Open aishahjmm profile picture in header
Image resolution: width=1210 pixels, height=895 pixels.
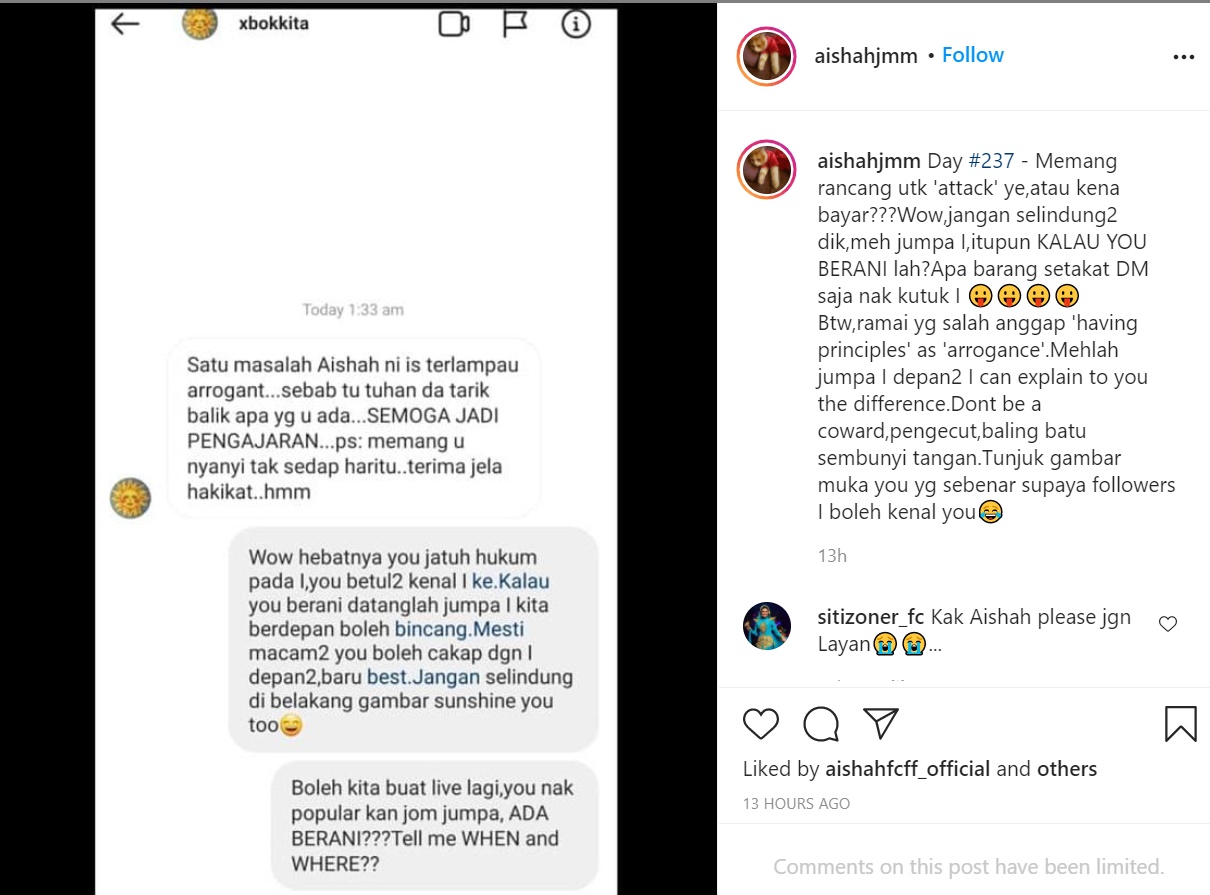point(766,56)
